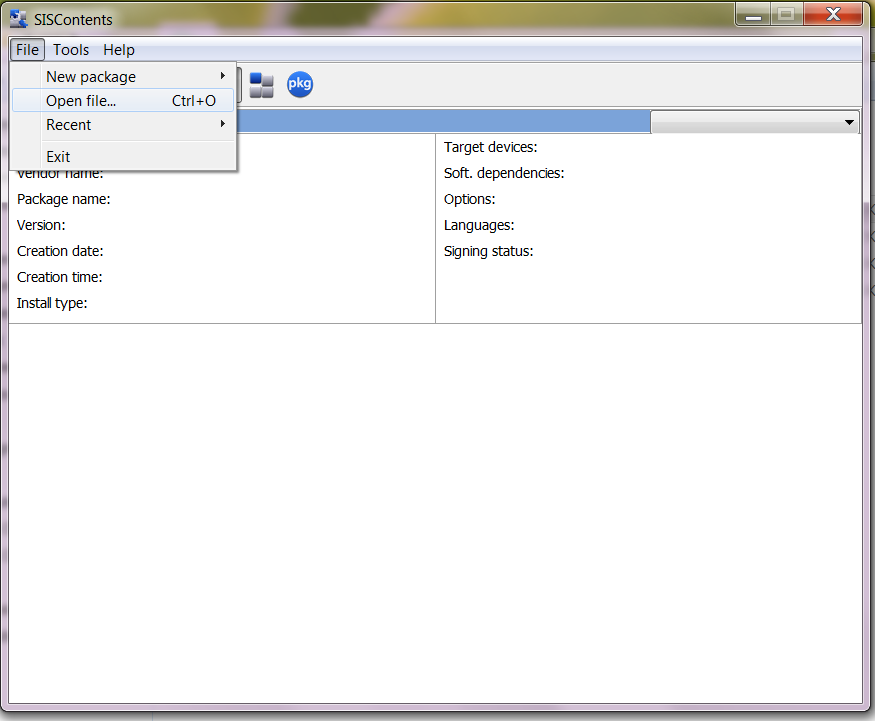Close the SISContents window
This screenshot has width=875, height=721.
click(x=833, y=15)
